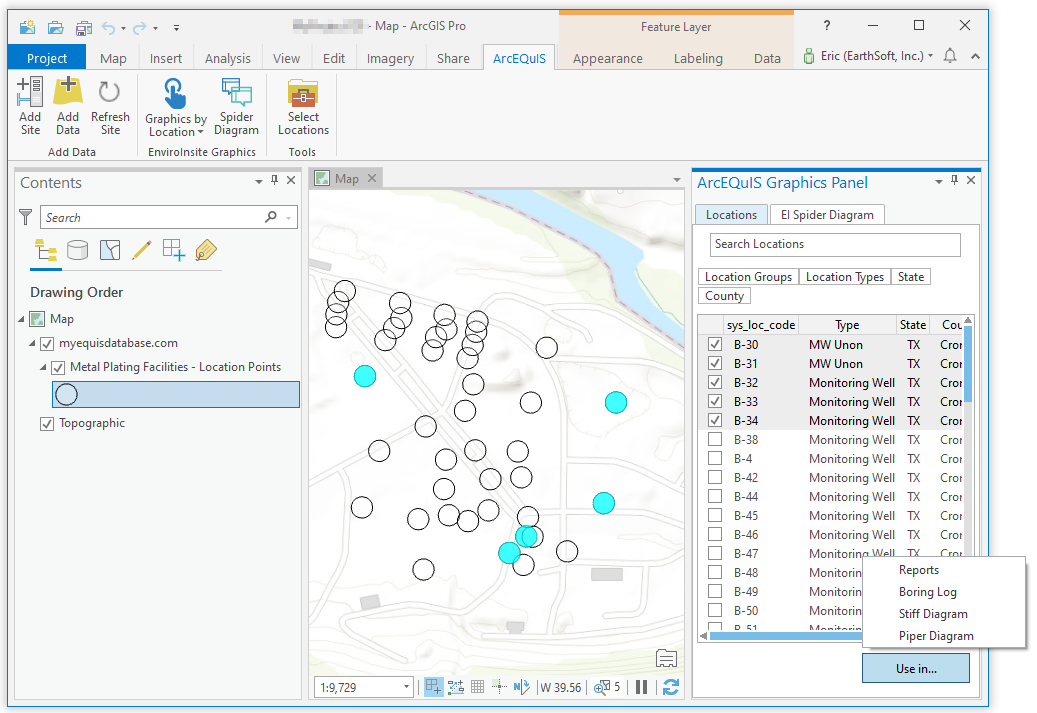Check location B-42
The width and height of the screenshot is (1037, 713).
(x=715, y=477)
